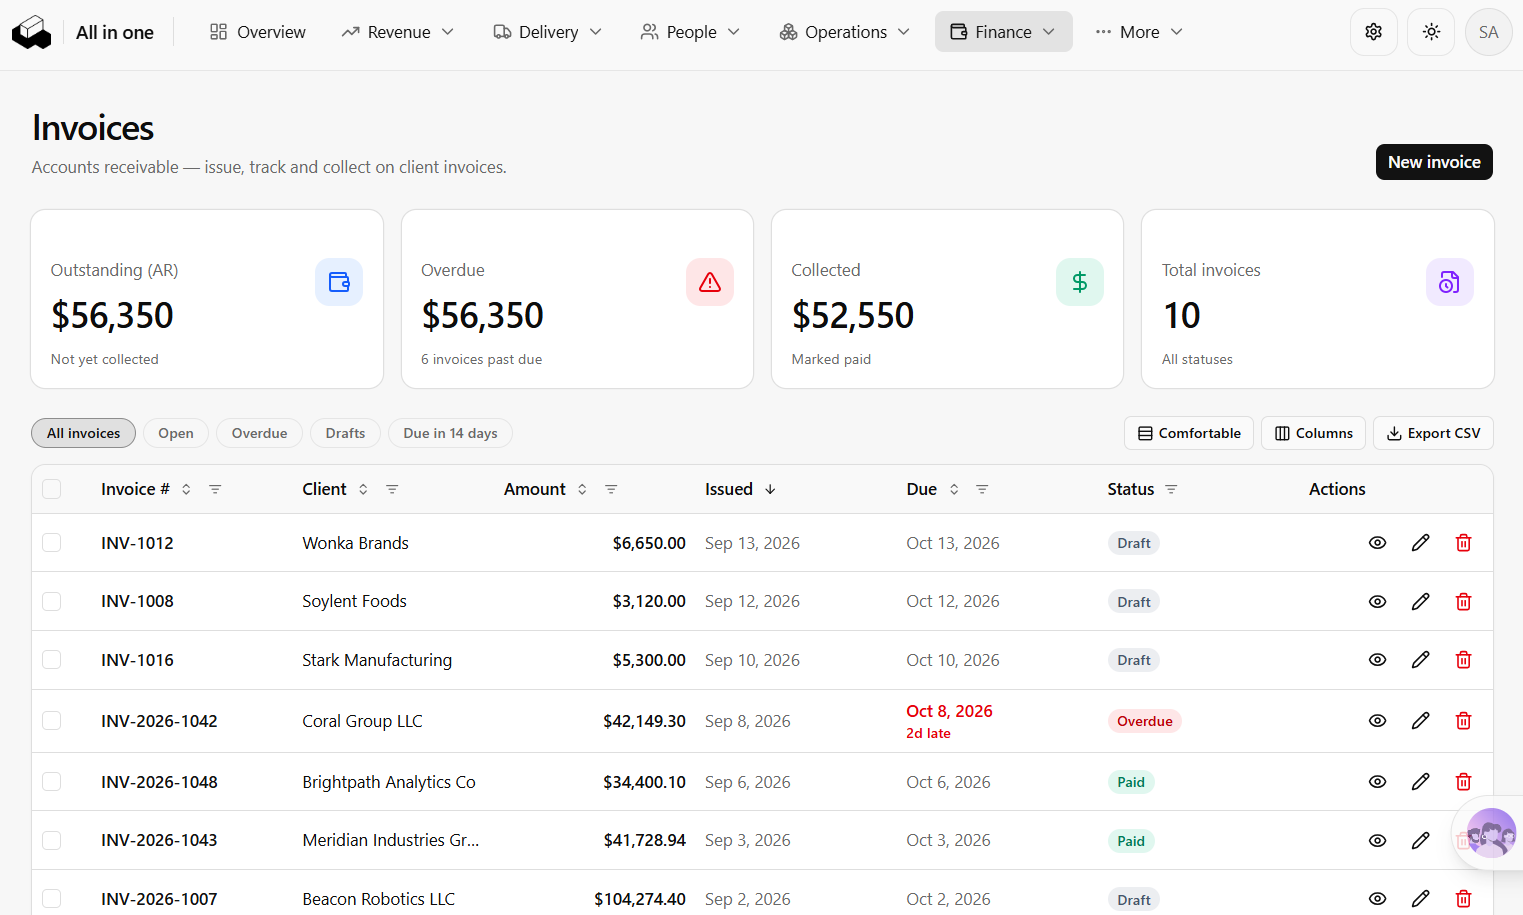
Task: Check the INV-1012 row checkbox
Action: click(x=52, y=543)
